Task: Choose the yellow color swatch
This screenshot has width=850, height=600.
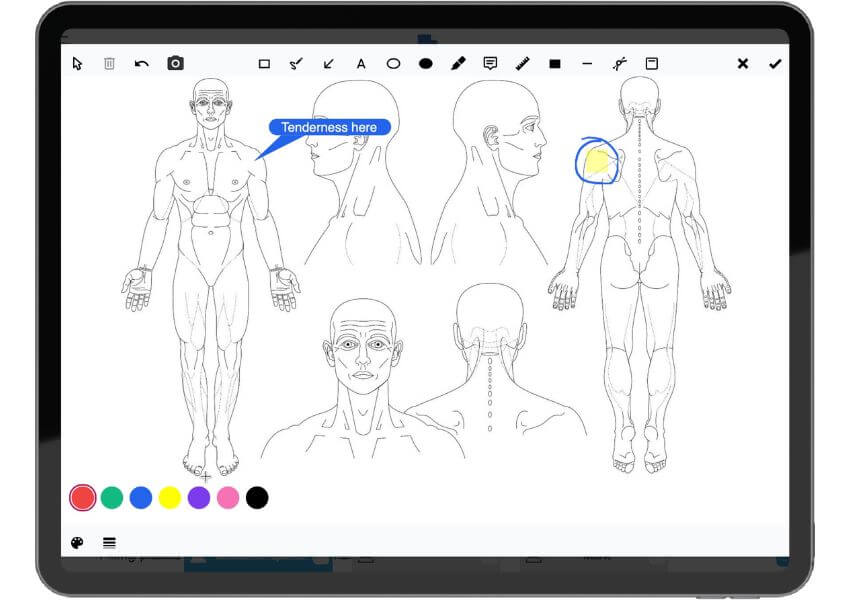Action: [170, 497]
